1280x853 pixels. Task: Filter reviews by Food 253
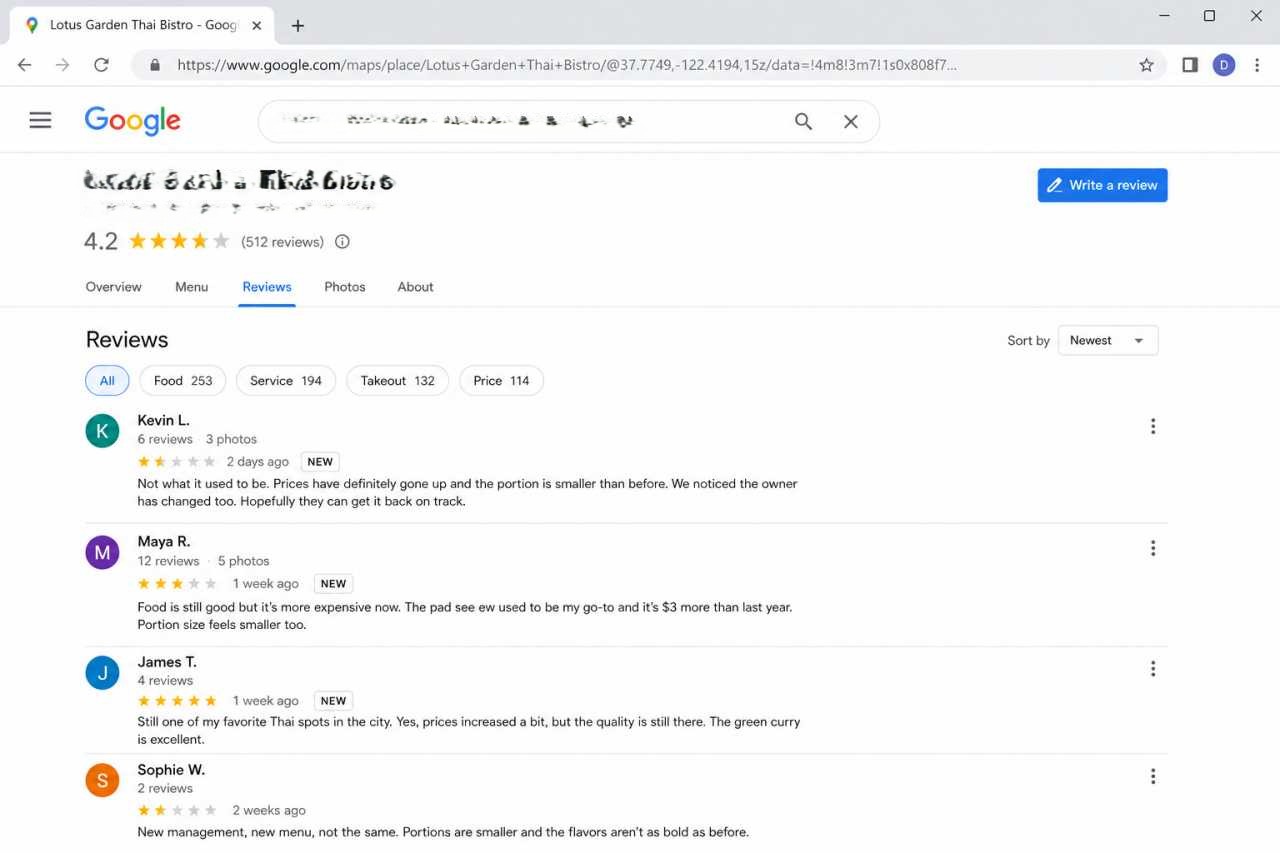(x=183, y=381)
